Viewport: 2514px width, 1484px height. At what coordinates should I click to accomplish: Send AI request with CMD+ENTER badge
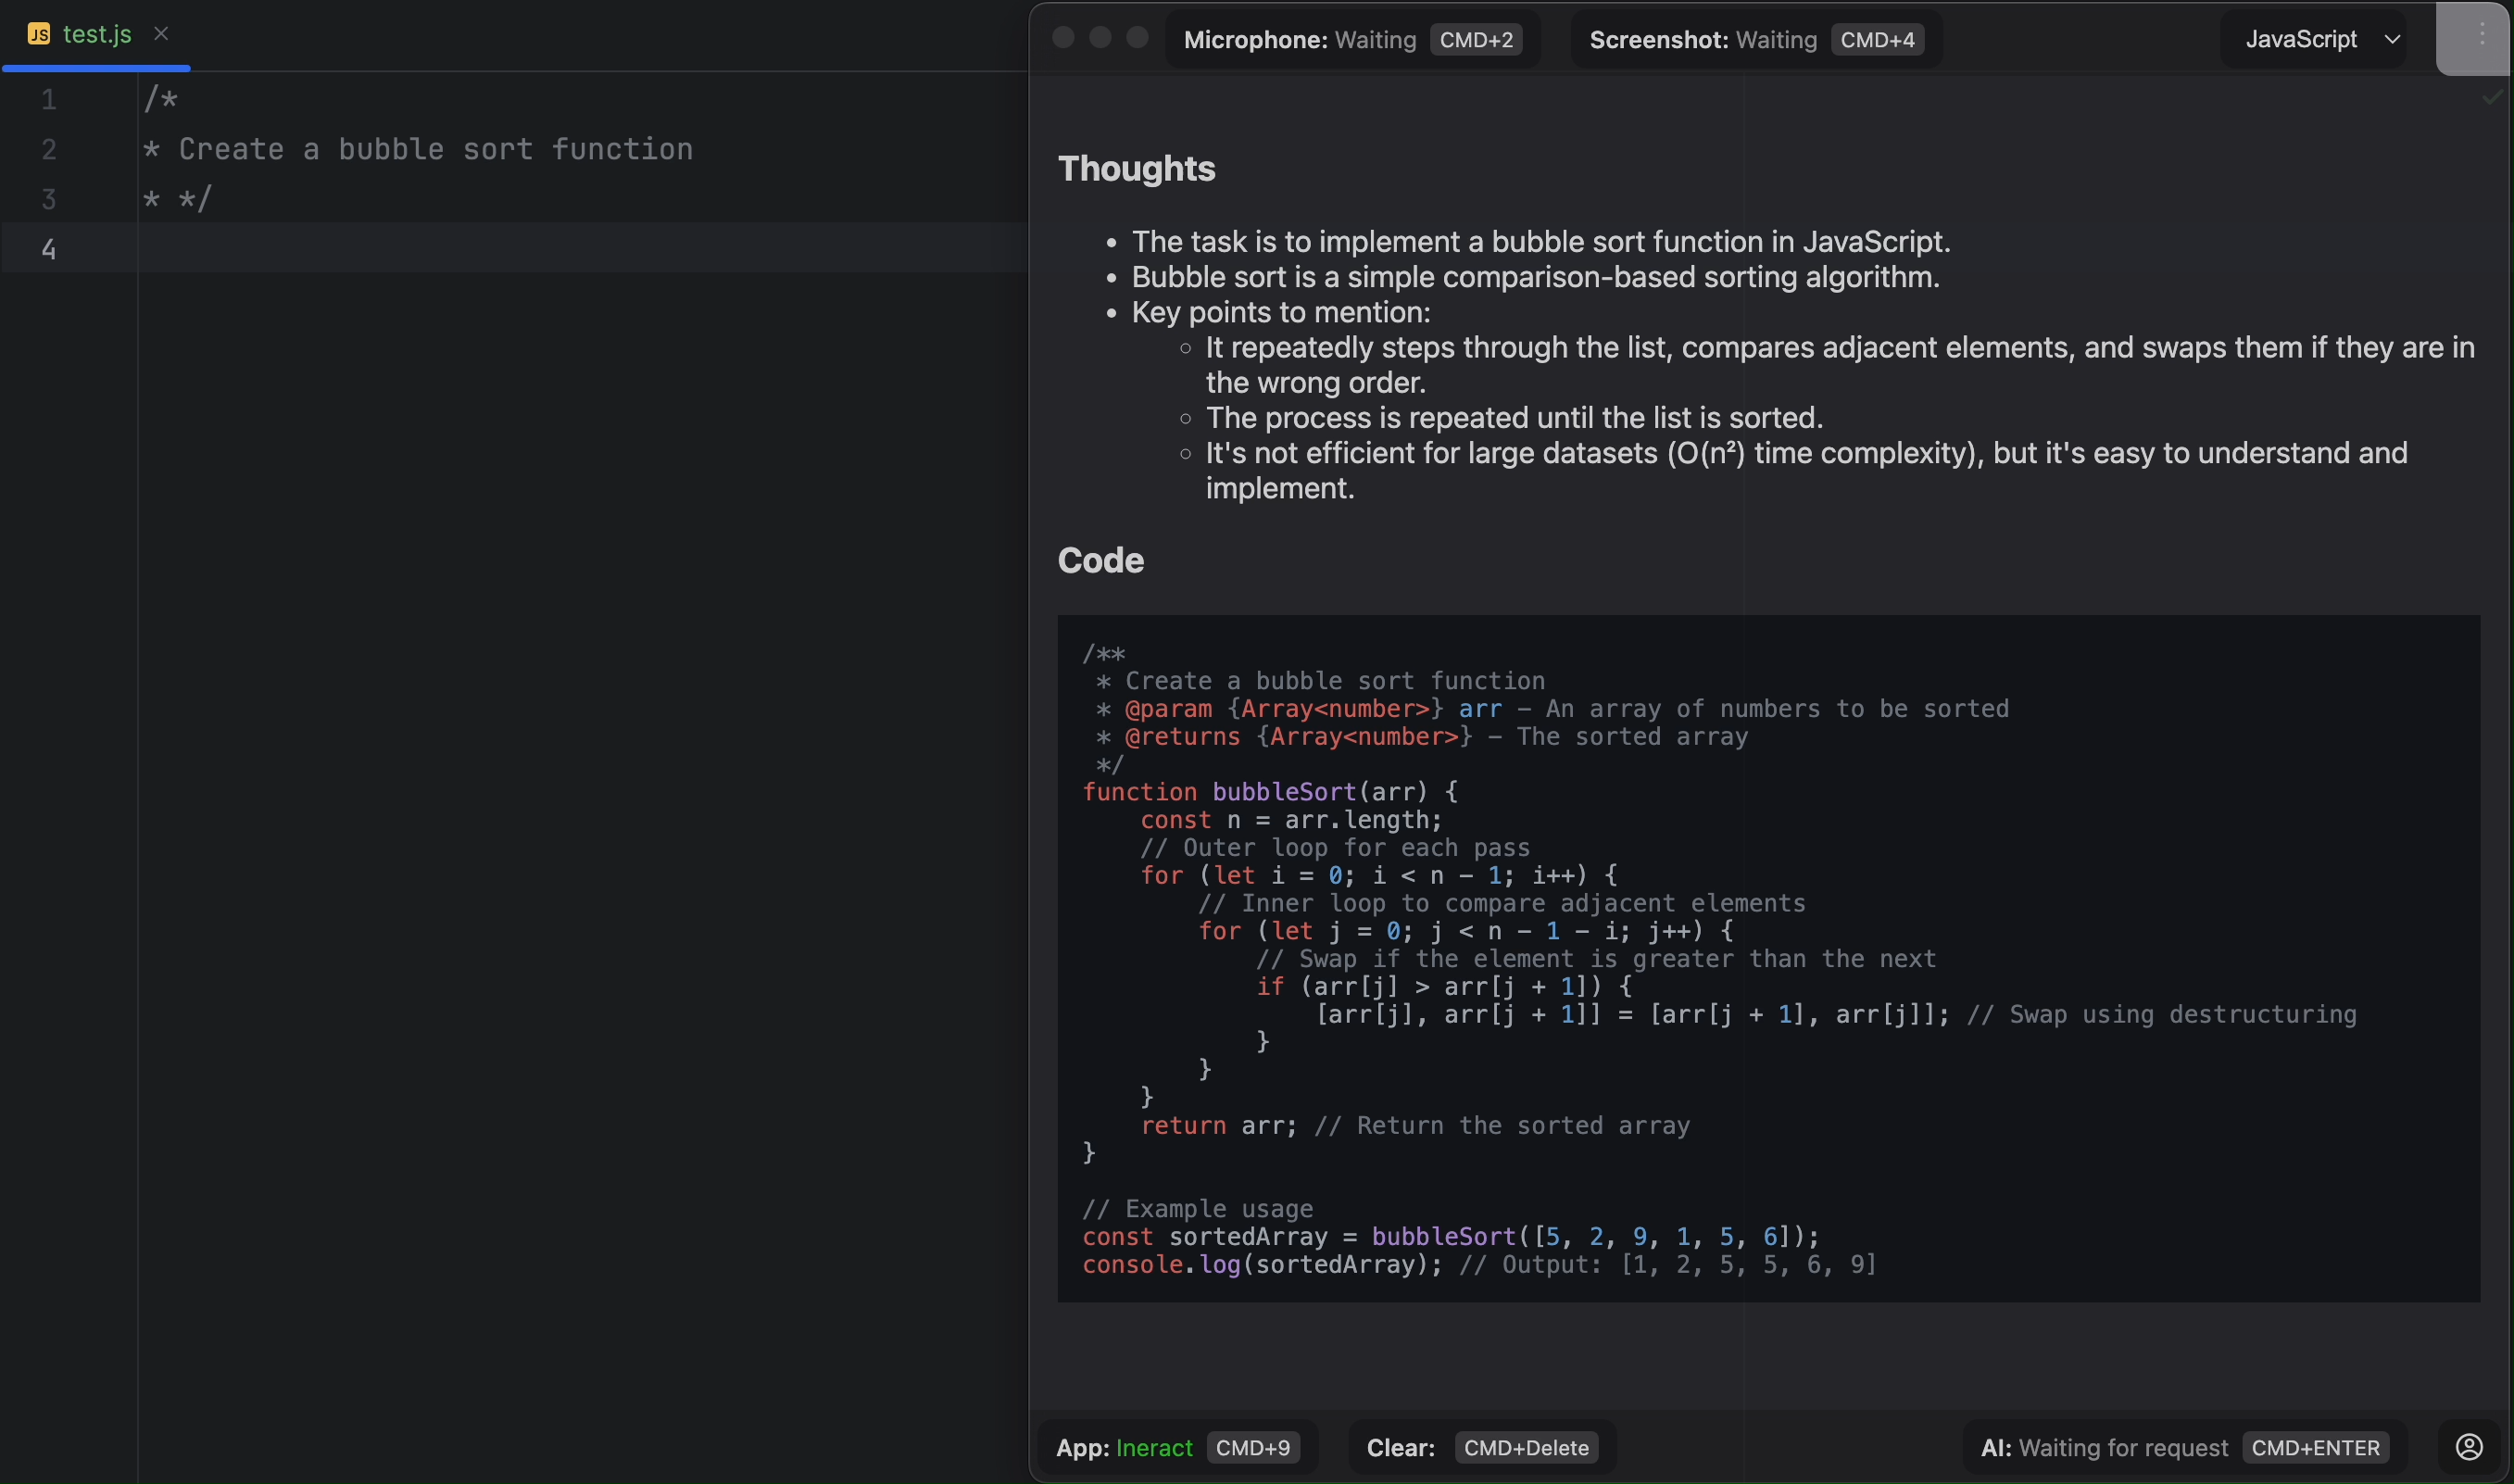click(x=2314, y=1447)
